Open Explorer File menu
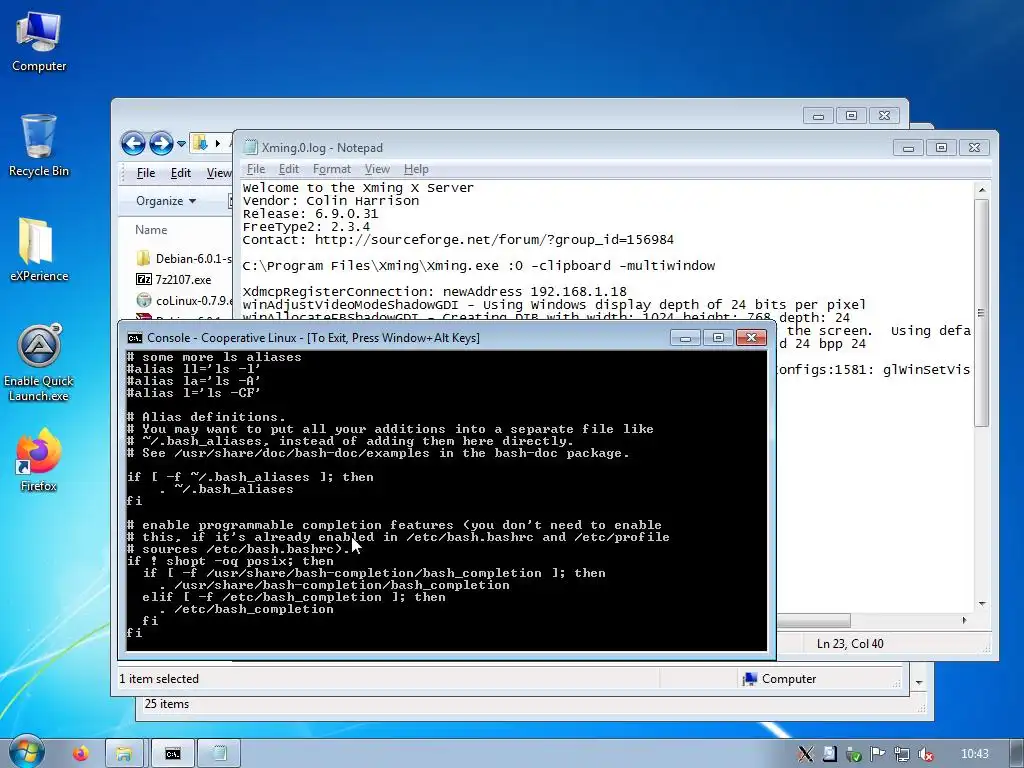The width and height of the screenshot is (1024, 768). 146,173
